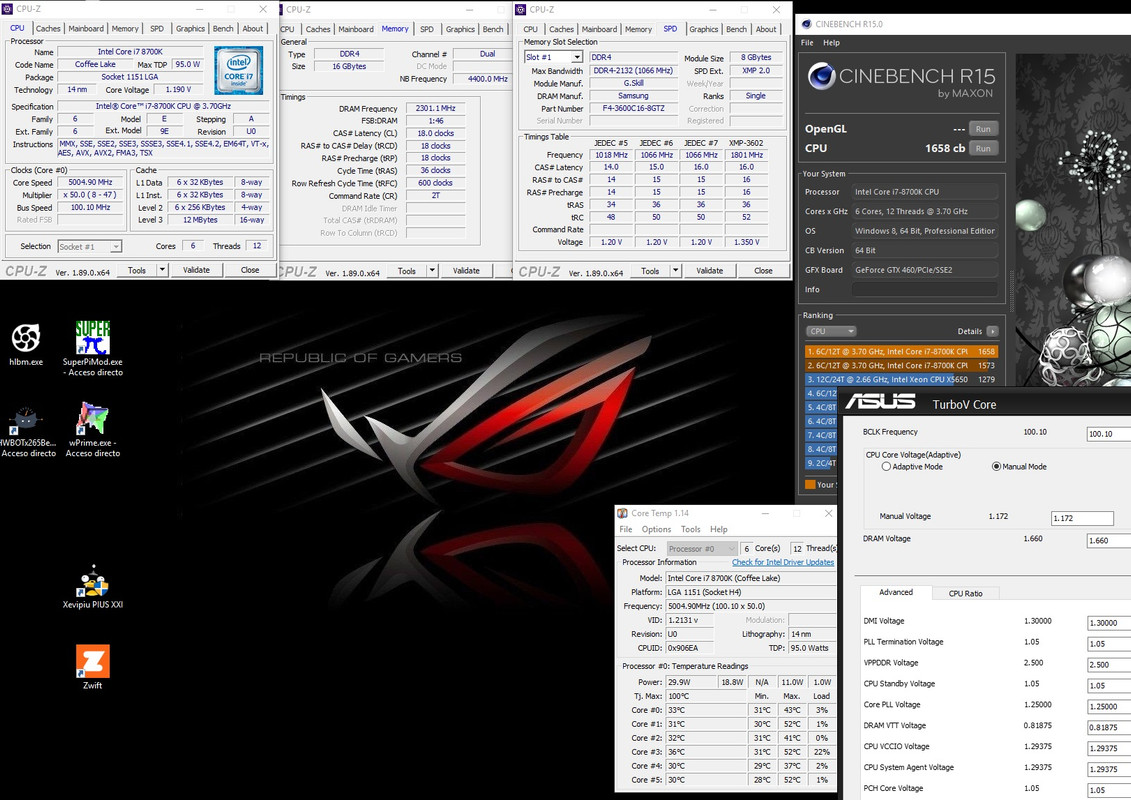Click CPU-Z icon in SPD window title bar
This screenshot has width=1131, height=800.
(x=521, y=9)
